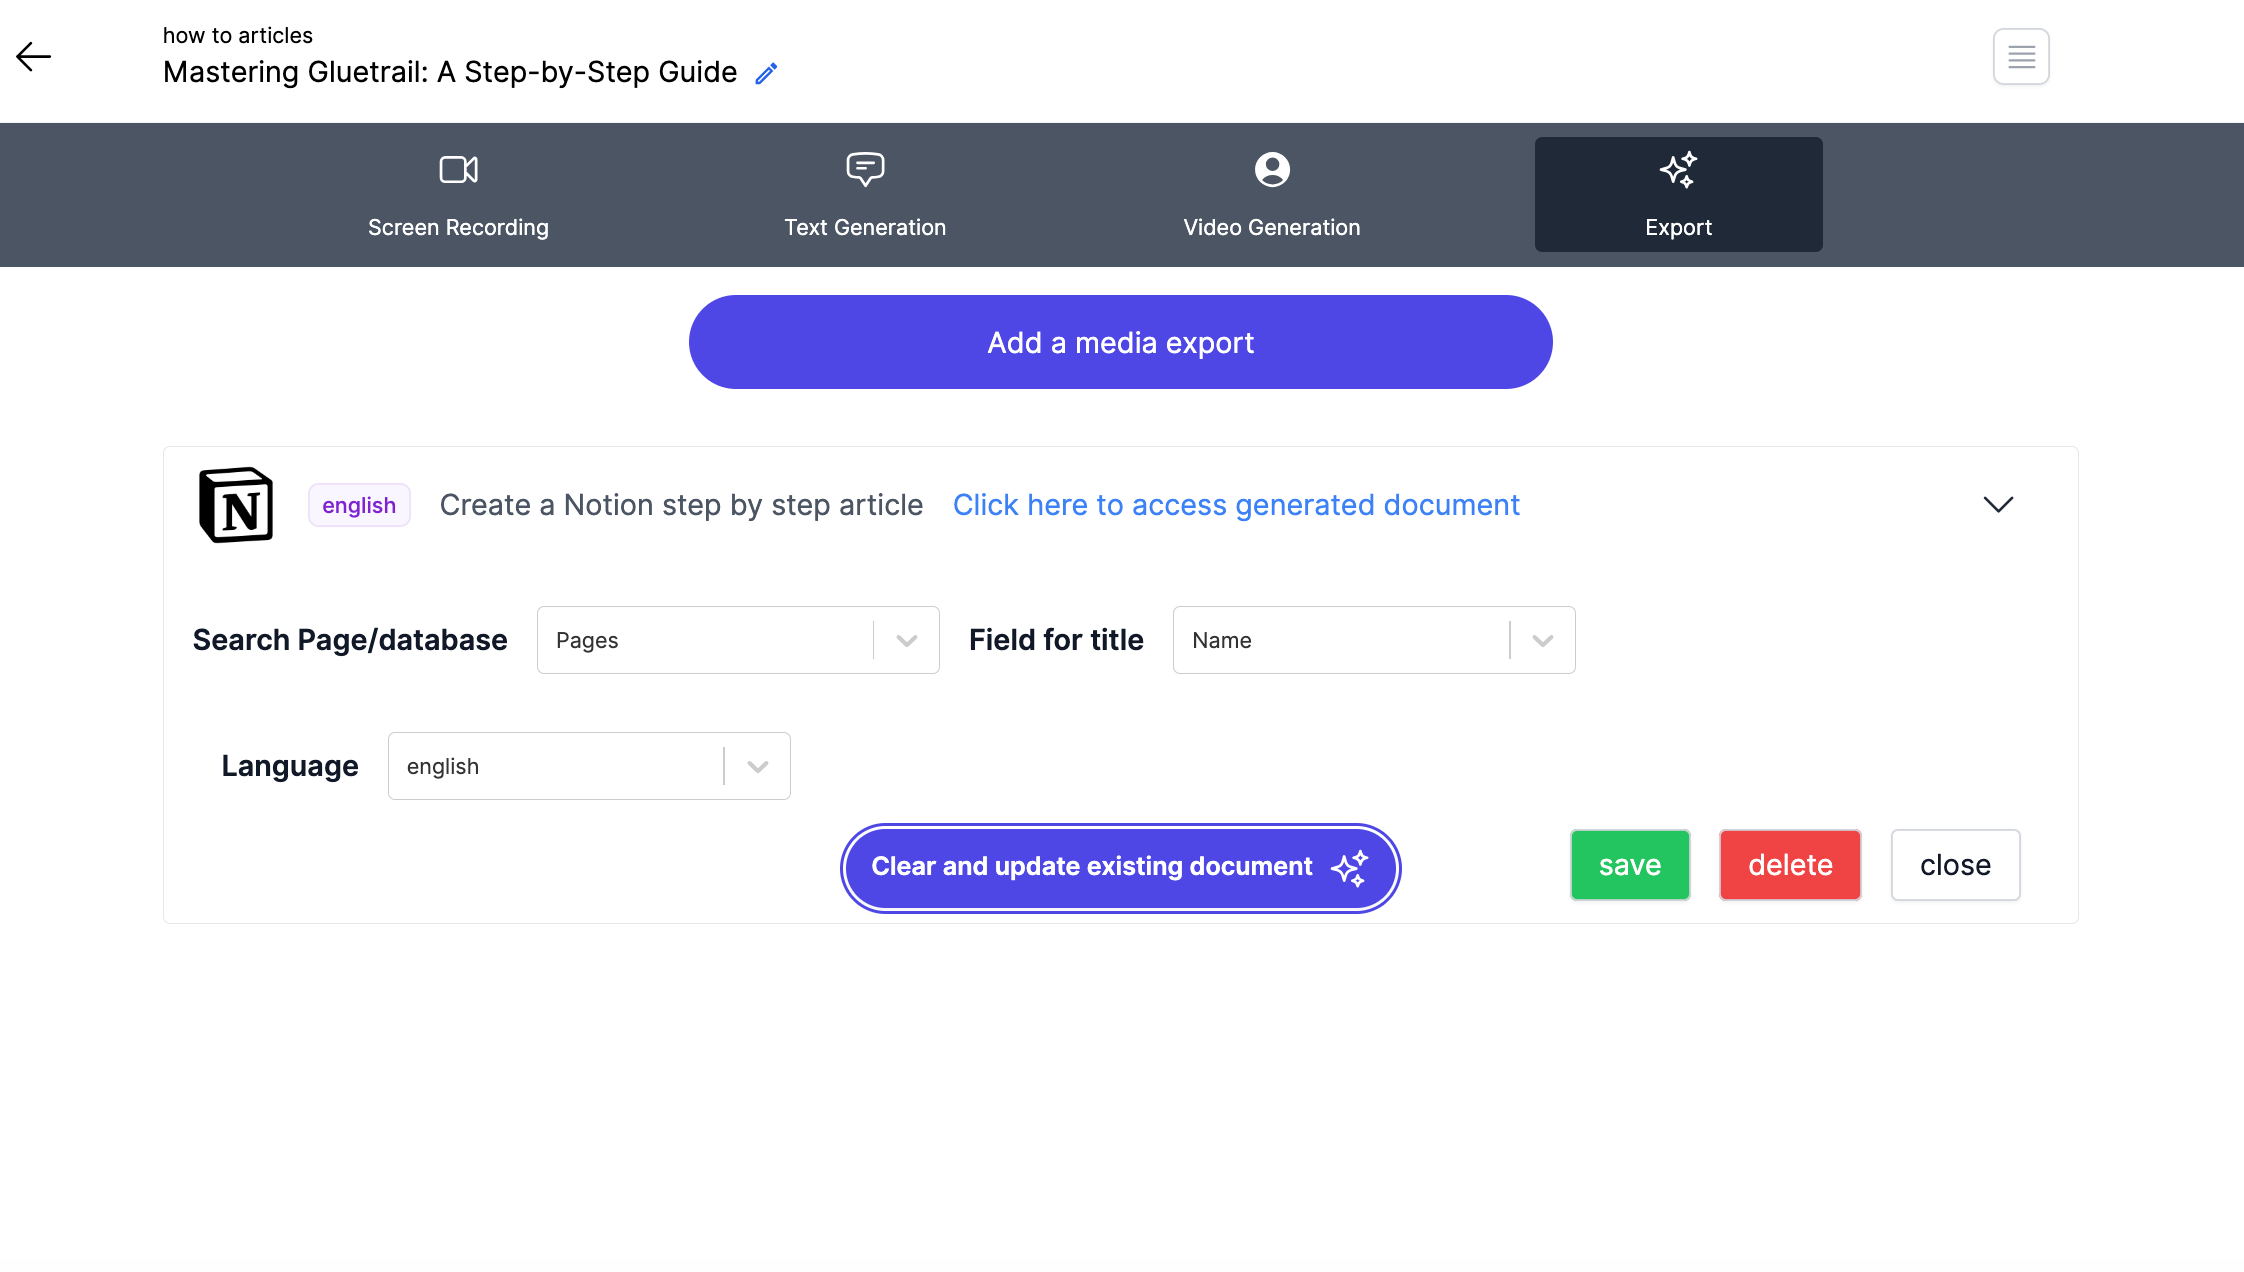
Task: Open the hamburger menu icon
Action: [2021, 57]
